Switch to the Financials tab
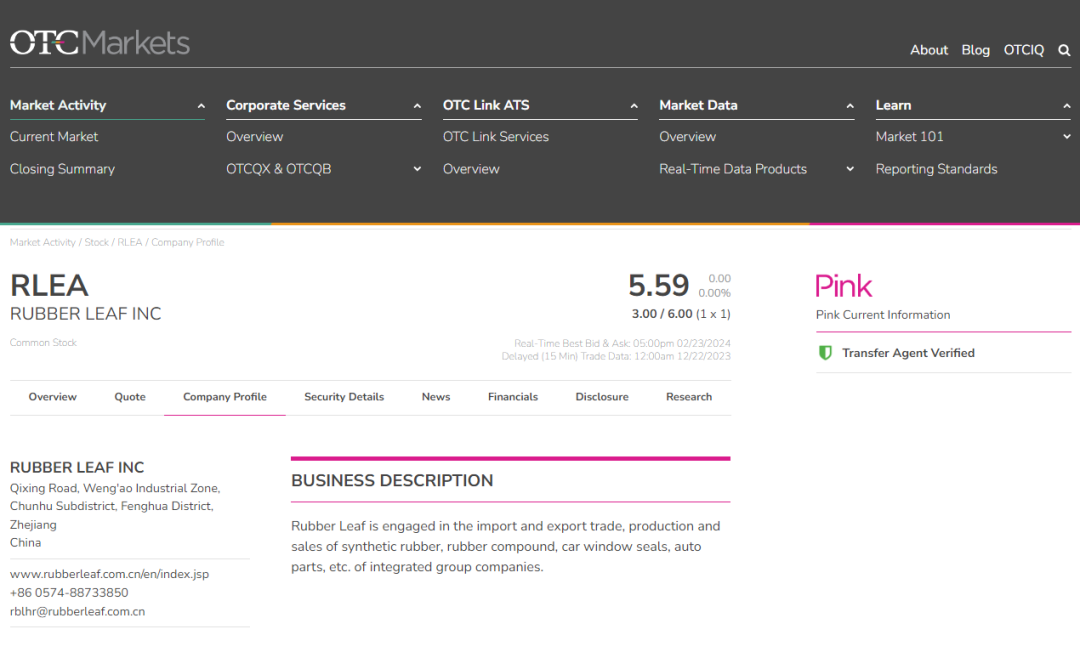This screenshot has width=1080, height=669. point(512,397)
